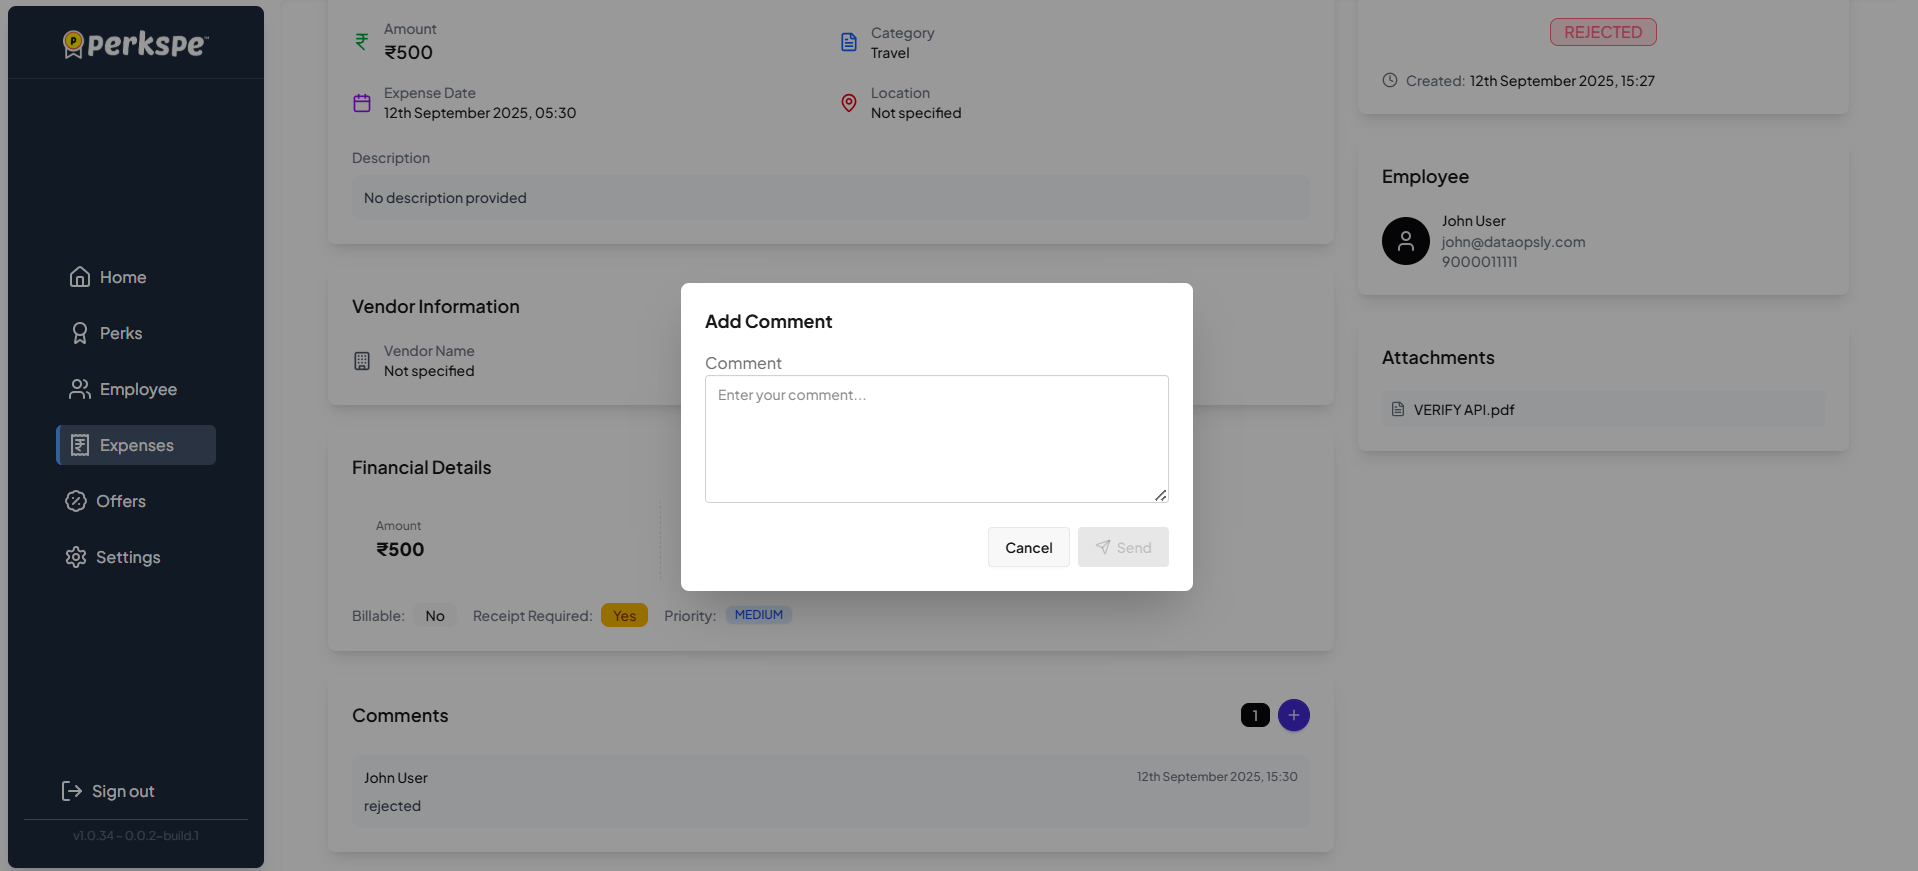Click the Settings gear icon

[x=76, y=557]
